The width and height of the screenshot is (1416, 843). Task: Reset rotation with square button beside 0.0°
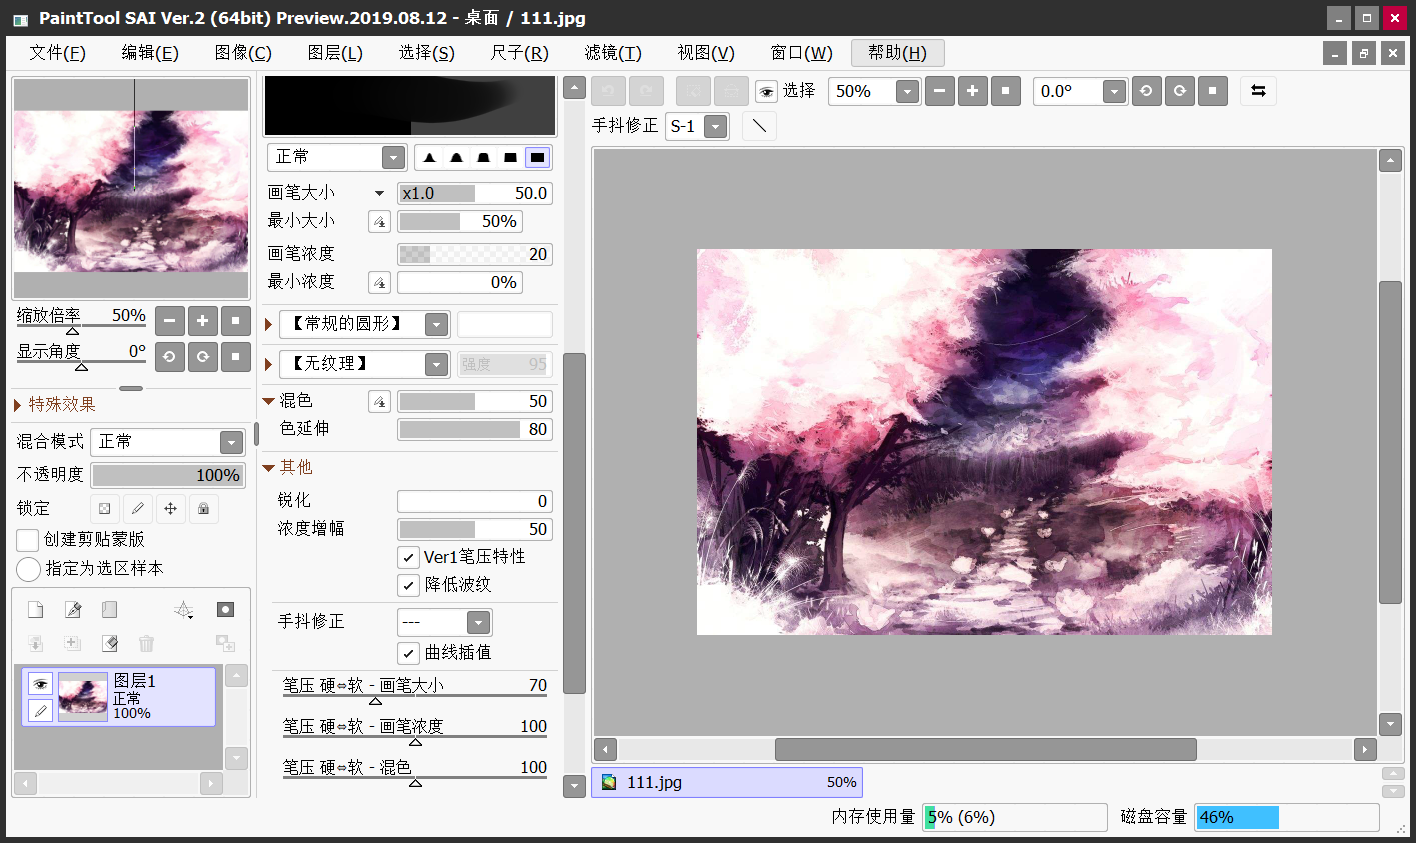[1212, 91]
